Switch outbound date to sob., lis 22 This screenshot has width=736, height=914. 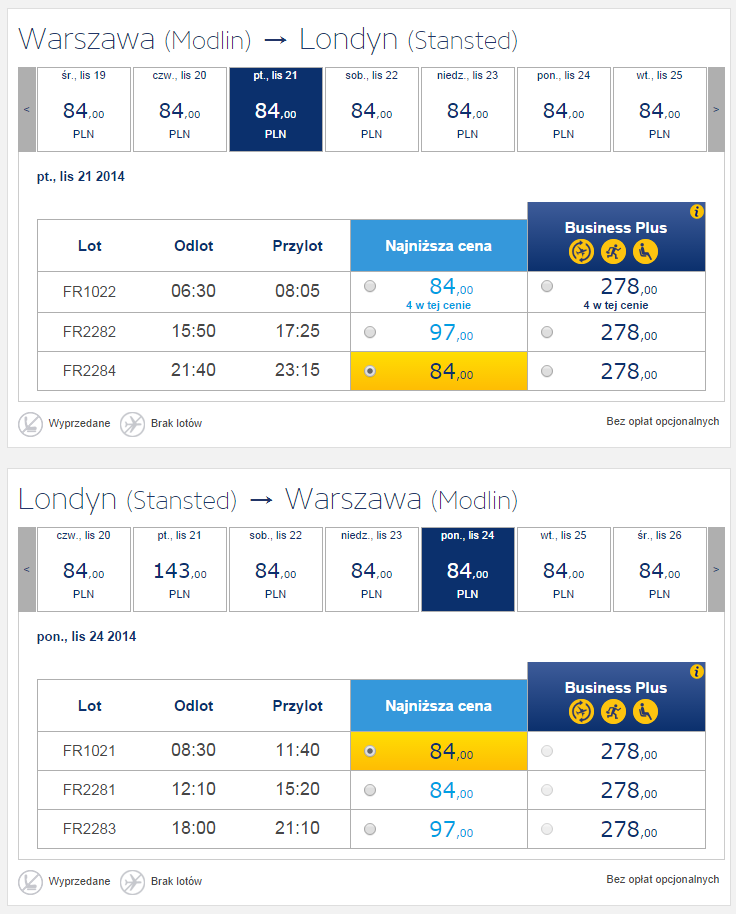point(372,110)
